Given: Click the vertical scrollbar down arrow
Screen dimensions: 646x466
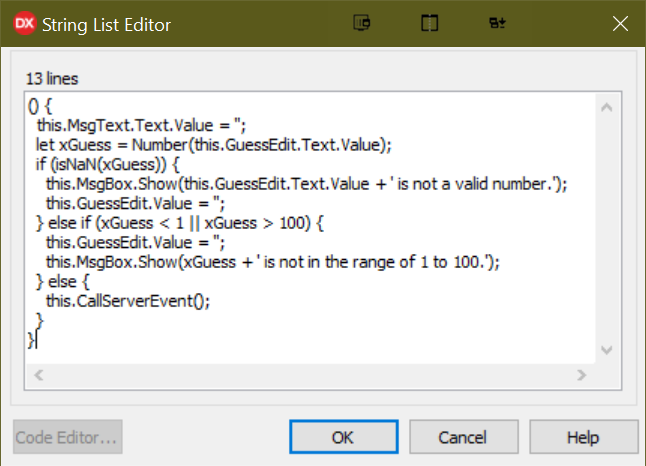Looking at the screenshot, I should coord(606,349).
